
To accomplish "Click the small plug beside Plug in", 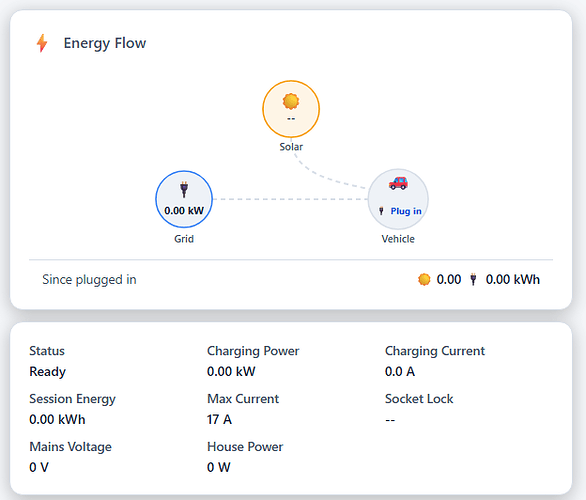I will point(381,211).
